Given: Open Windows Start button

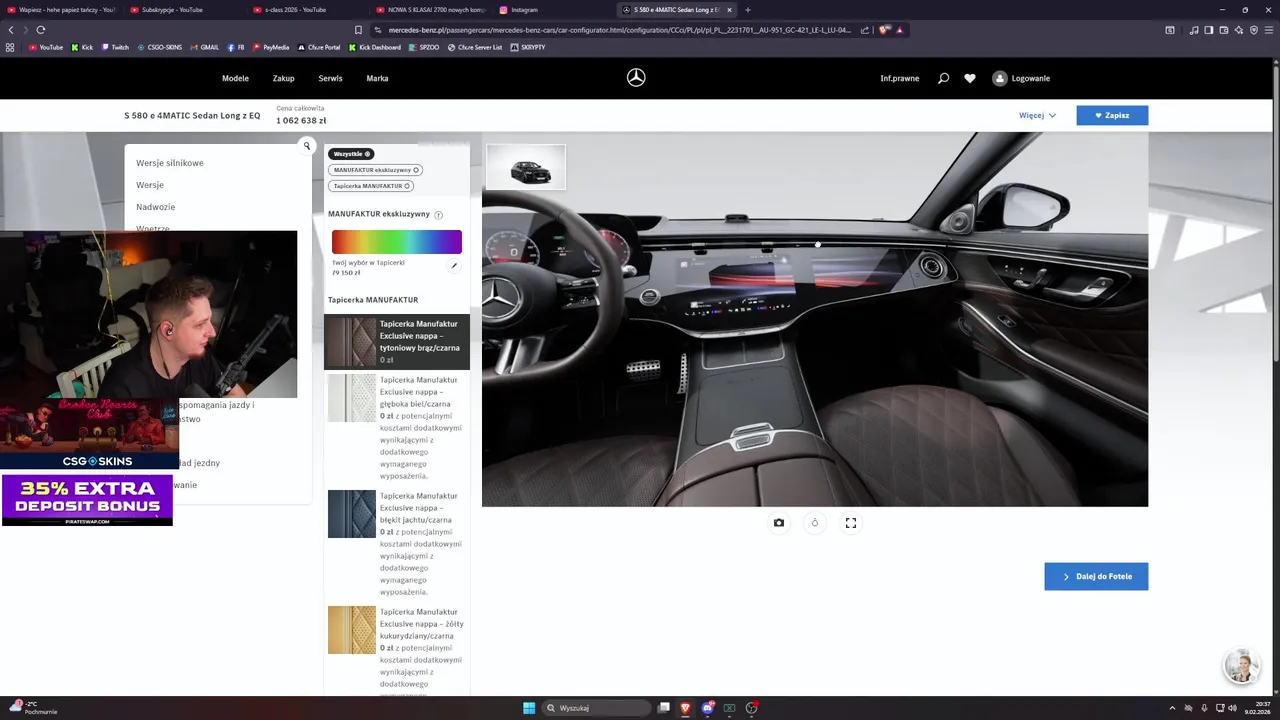Looking at the screenshot, I should point(529,708).
